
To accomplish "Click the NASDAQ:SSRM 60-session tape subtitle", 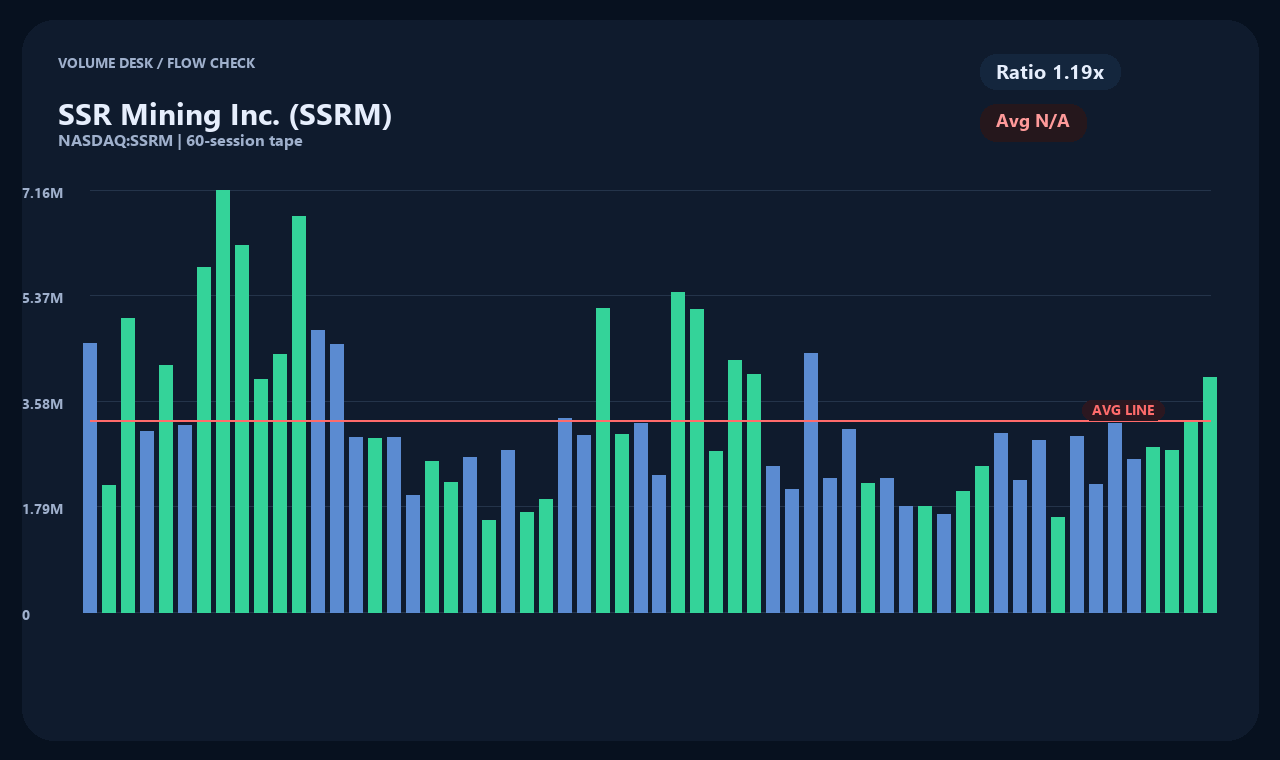I will click(x=180, y=141).
